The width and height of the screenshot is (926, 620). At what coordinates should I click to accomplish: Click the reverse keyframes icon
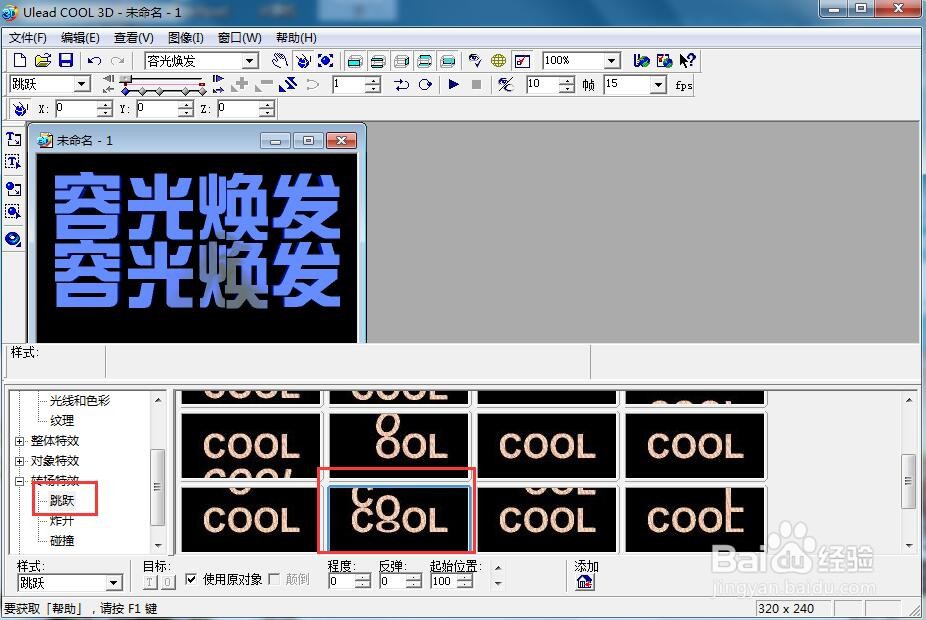click(288, 84)
